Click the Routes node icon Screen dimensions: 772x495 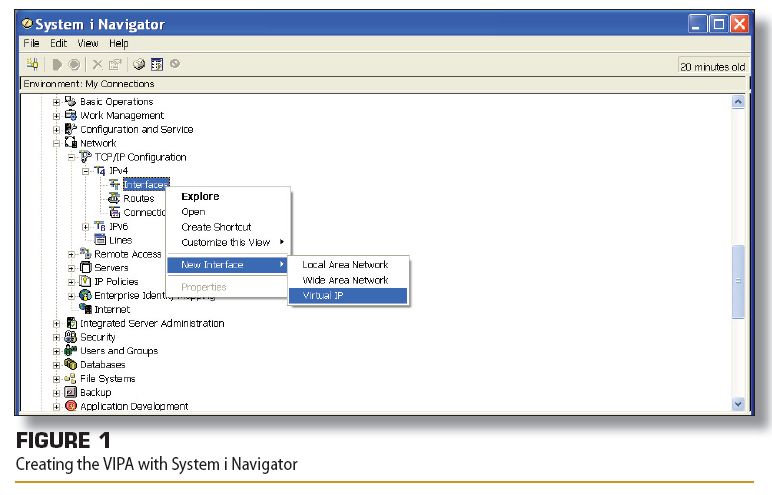[114, 198]
